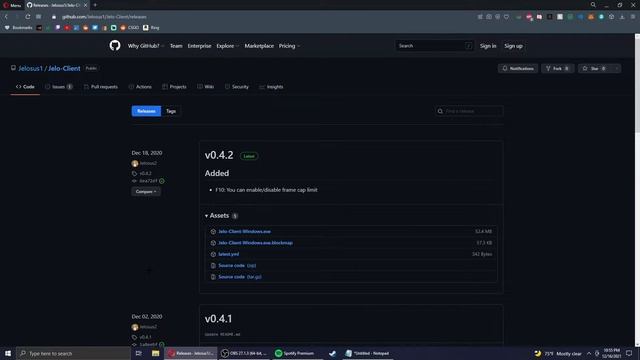Open the browser downloads icon
The image size is (640, 360).
tap(622, 17)
